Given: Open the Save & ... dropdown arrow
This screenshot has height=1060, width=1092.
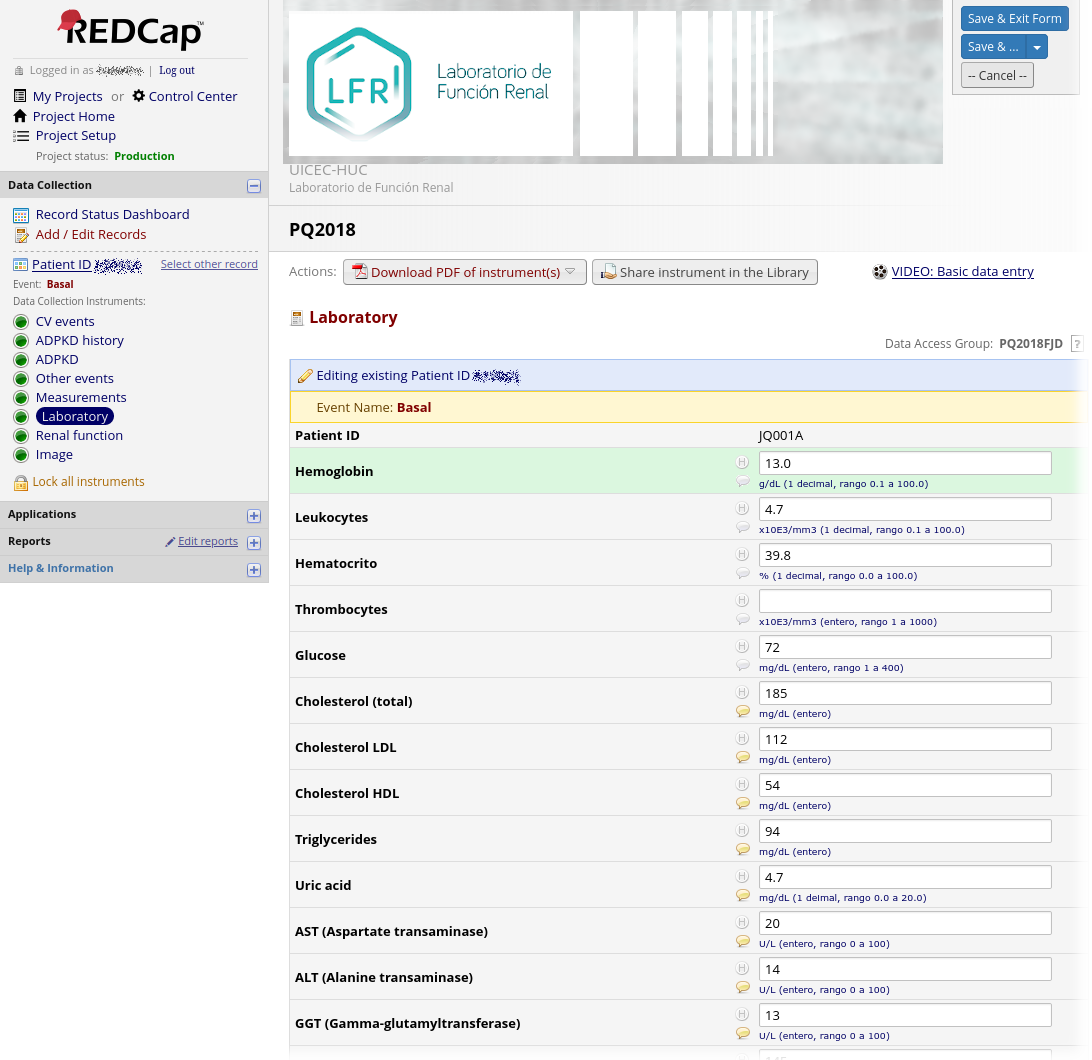Looking at the screenshot, I should 1037,47.
